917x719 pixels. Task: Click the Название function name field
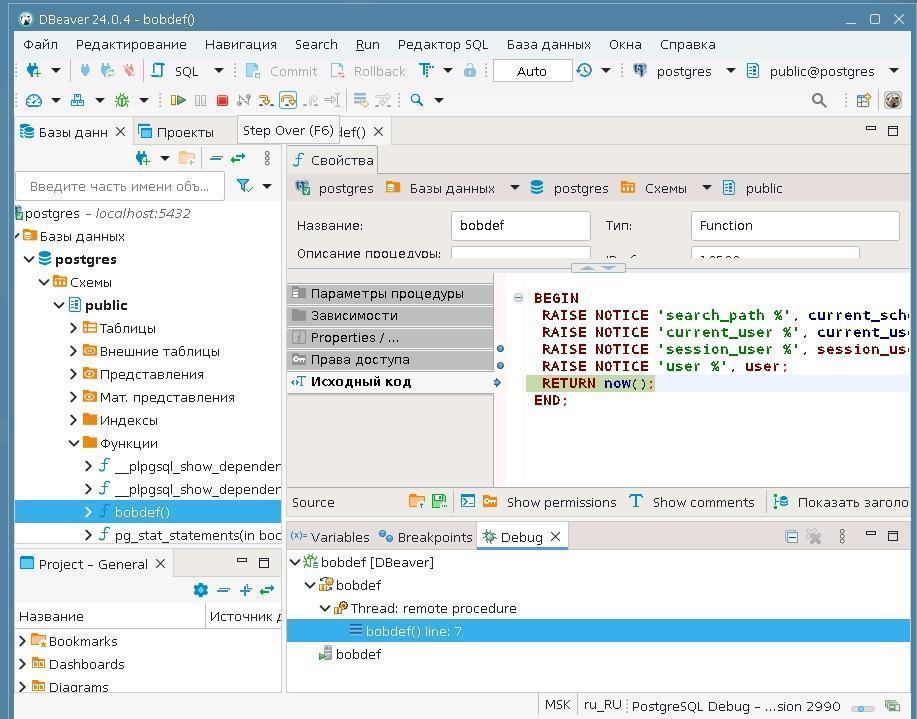[x=520, y=226]
